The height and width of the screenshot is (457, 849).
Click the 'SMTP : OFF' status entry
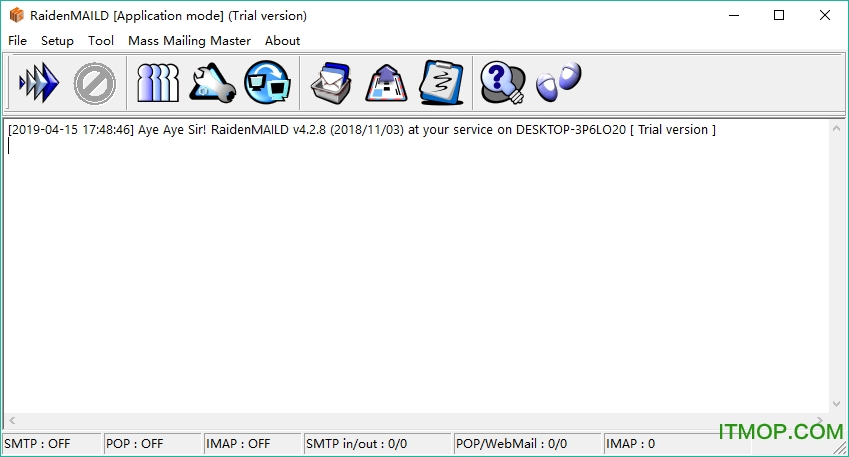click(52, 444)
